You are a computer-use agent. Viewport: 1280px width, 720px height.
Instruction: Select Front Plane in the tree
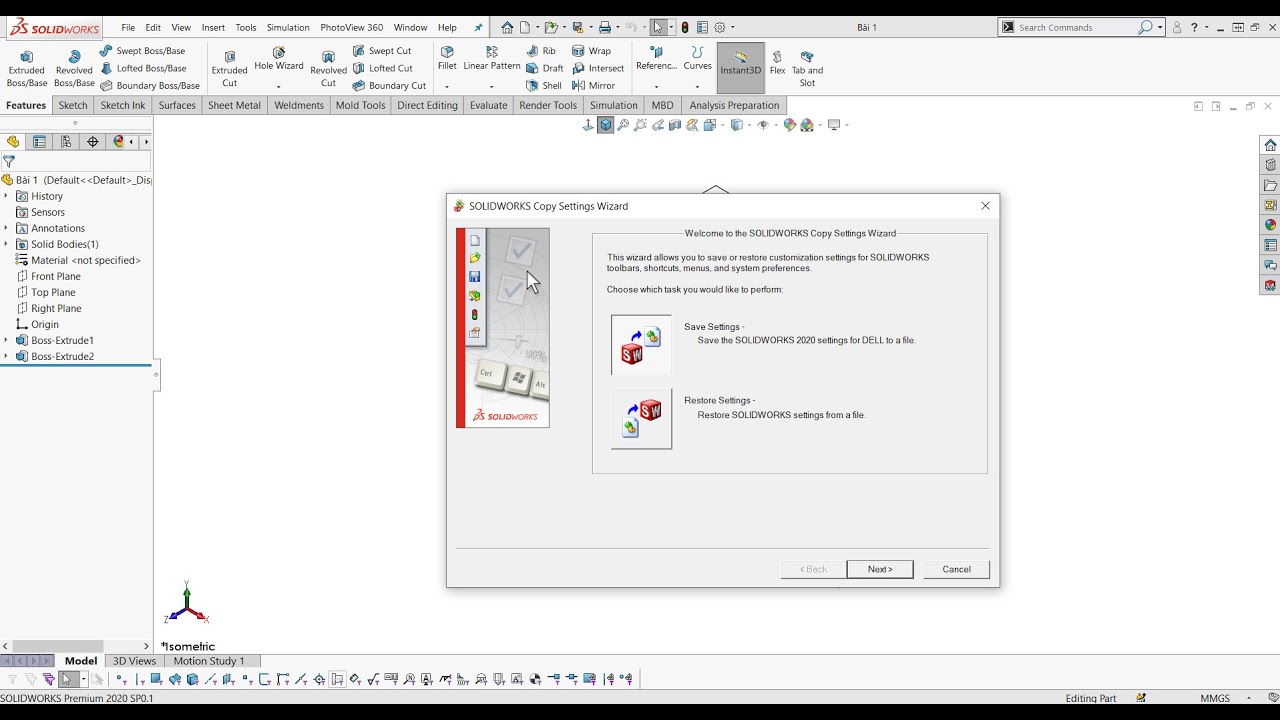48,276
